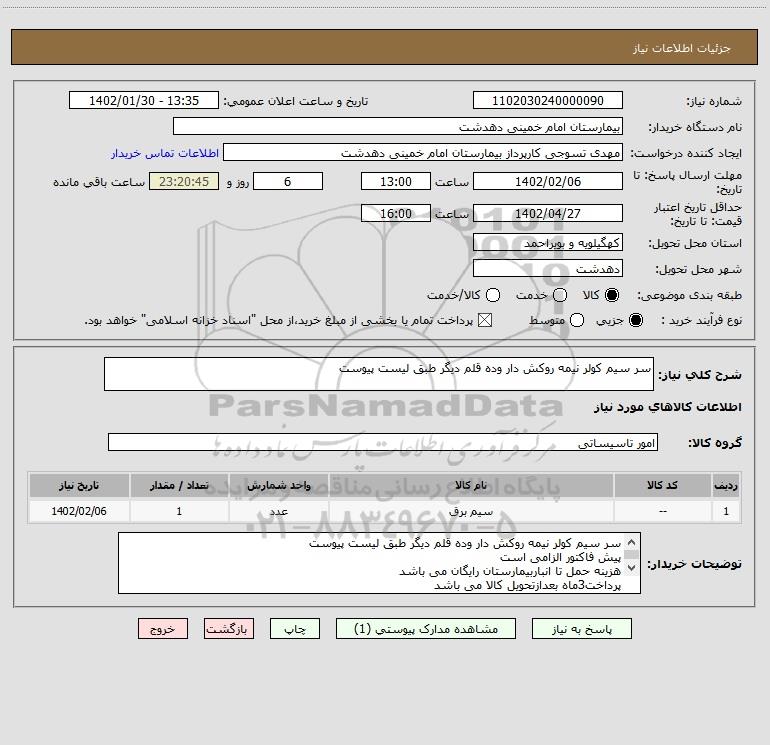Viewport: 770px width, 745px height.
Task: Click the remaining days field showing 6
Action: click(288, 181)
